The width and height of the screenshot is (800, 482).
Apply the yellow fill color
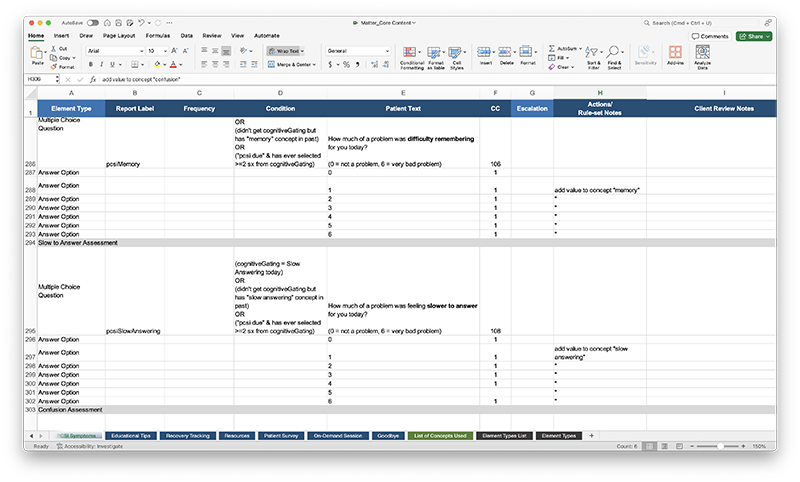pyautogui.click(x=157, y=65)
